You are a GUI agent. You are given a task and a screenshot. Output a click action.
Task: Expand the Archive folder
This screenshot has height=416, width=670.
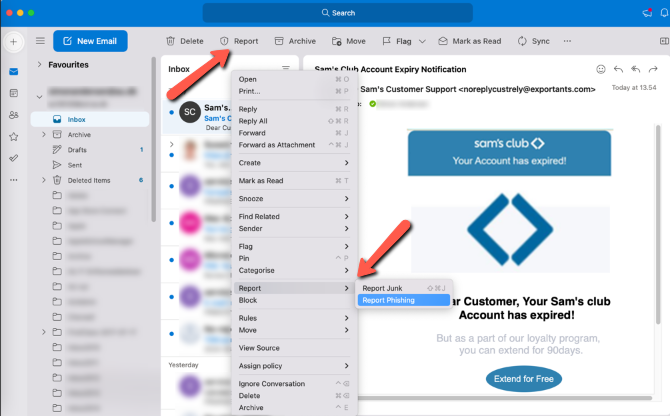point(44,135)
